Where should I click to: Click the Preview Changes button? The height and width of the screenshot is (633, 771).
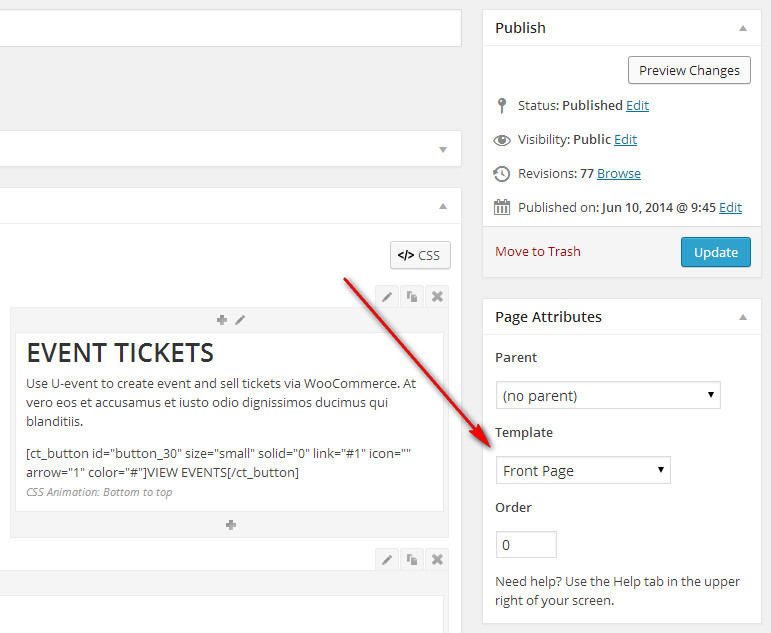[x=689, y=70]
